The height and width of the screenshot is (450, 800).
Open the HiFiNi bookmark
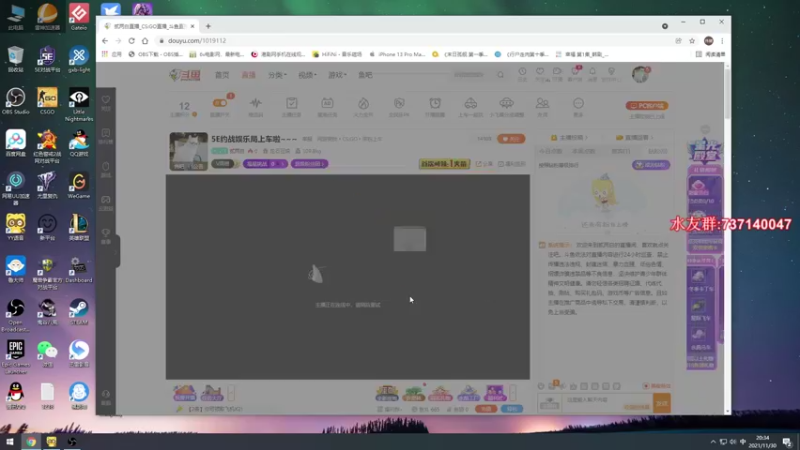coord(337,54)
